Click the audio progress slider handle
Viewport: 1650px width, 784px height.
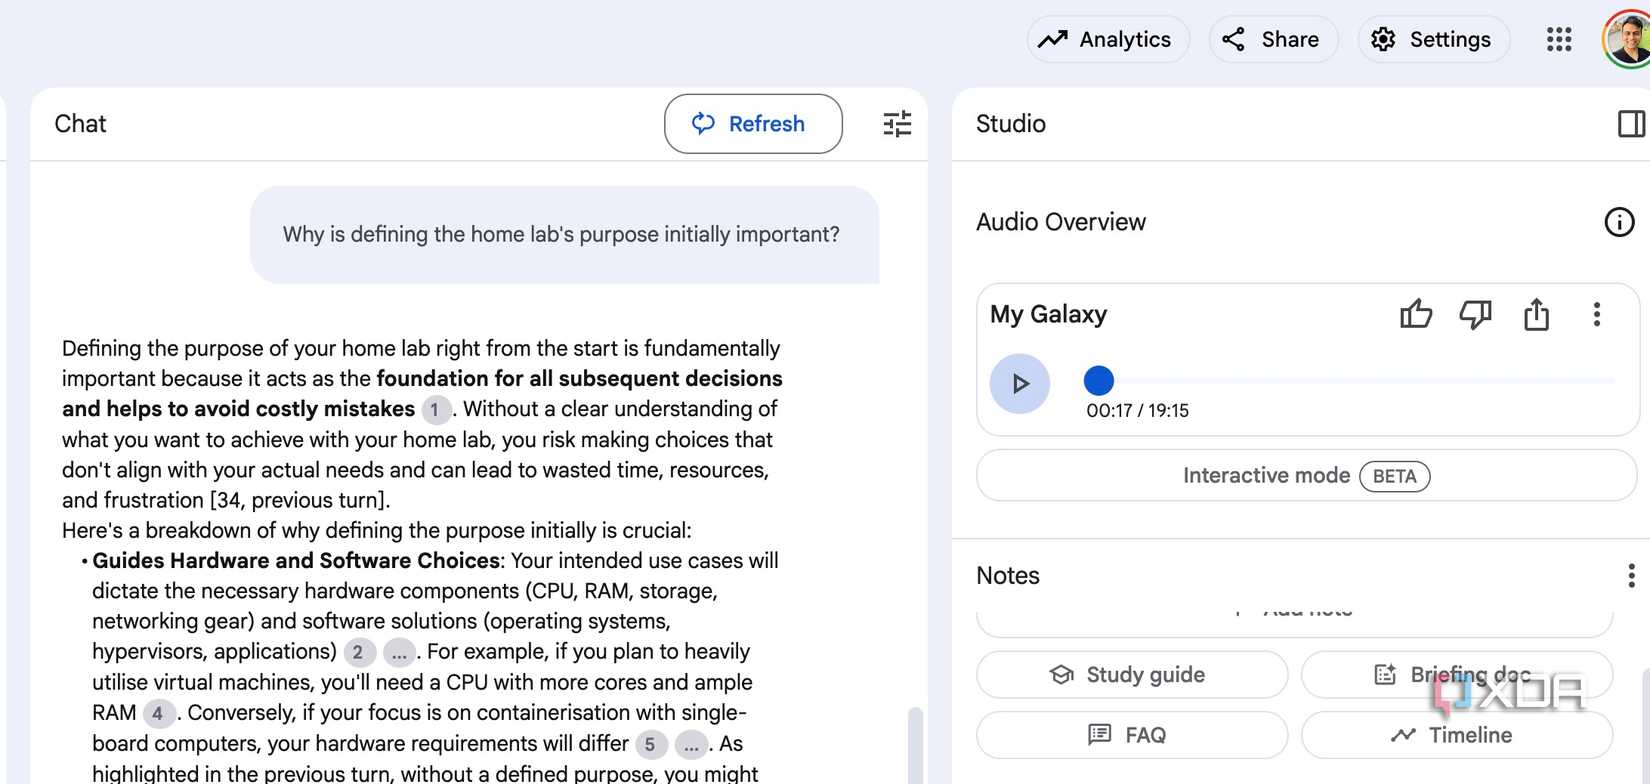[1098, 380]
